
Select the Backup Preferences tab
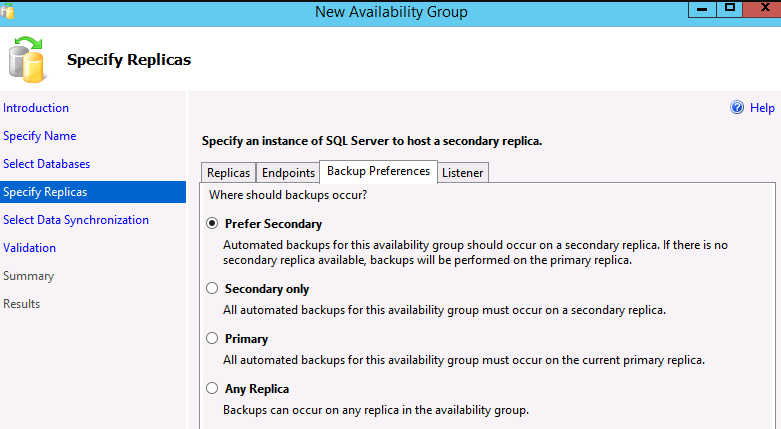378,171
